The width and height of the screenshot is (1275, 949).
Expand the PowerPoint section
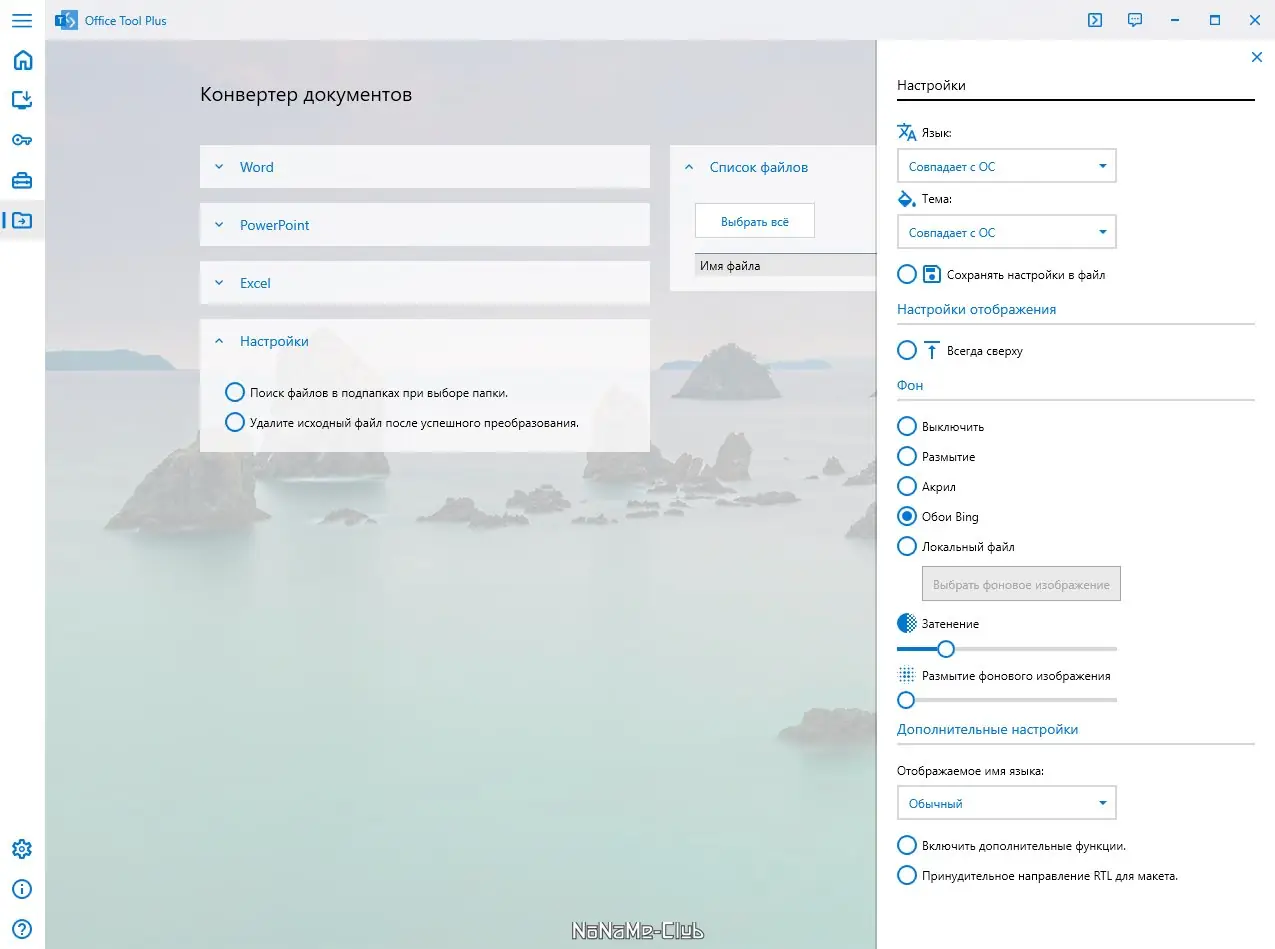[x=424, y=225]
